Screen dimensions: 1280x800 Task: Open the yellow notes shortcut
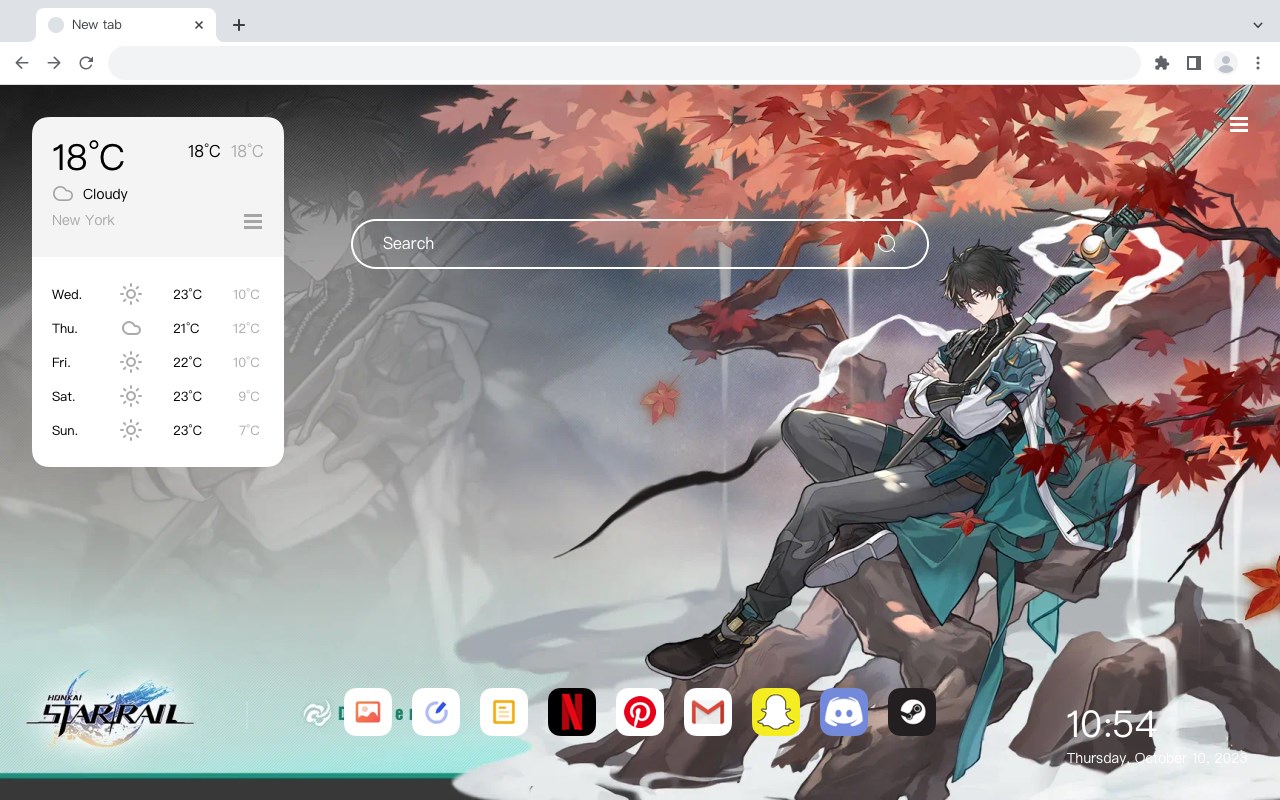pyautogui.click(x=504, y=712)
